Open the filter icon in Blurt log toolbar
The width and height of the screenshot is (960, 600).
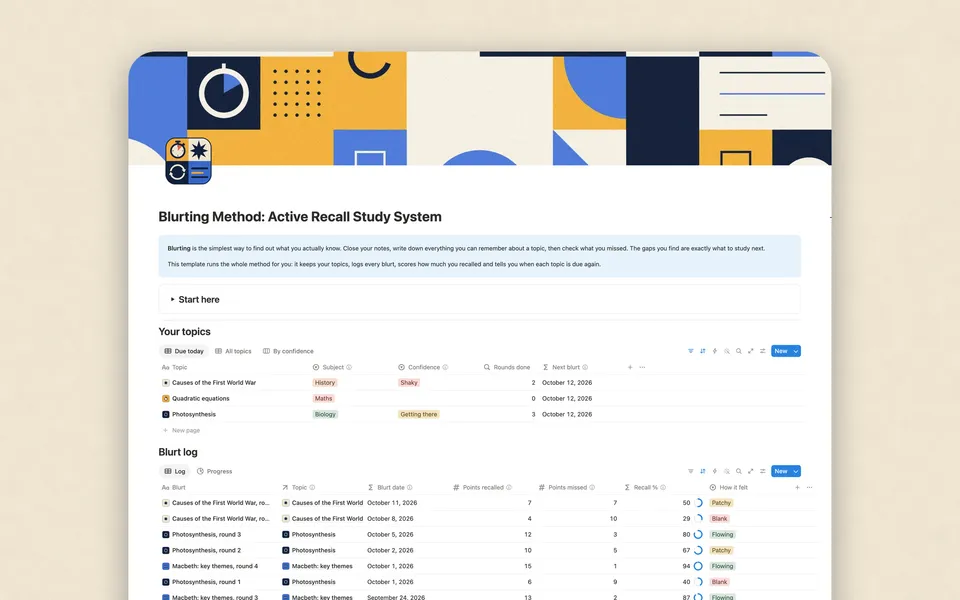click(x=691, y=471)
